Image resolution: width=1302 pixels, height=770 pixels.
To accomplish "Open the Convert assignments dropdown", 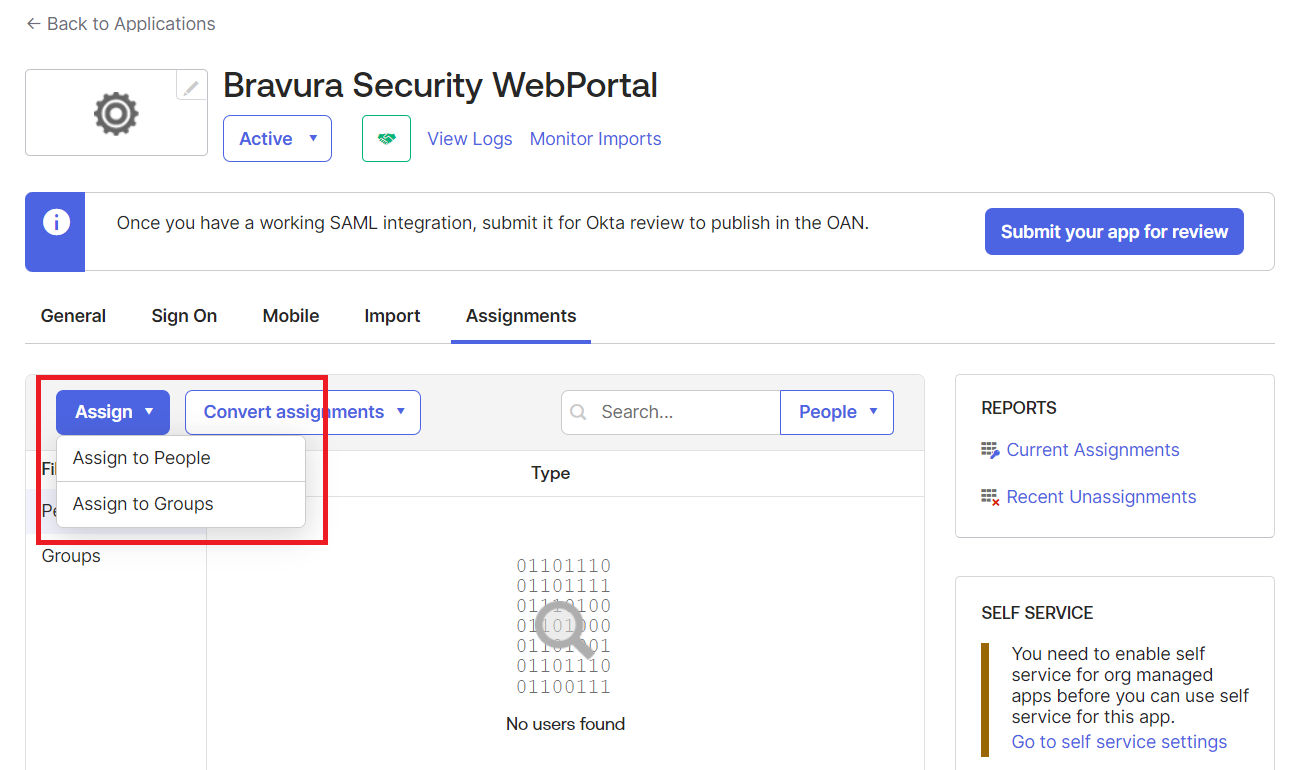I will click(302, 412).
